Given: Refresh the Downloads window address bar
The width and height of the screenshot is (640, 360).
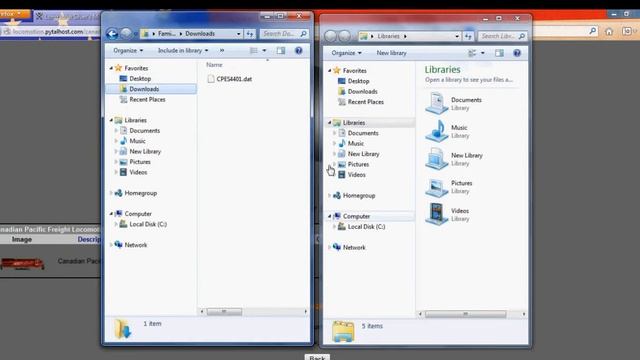Looking at the screenshot, I should [x=250, y=34].
